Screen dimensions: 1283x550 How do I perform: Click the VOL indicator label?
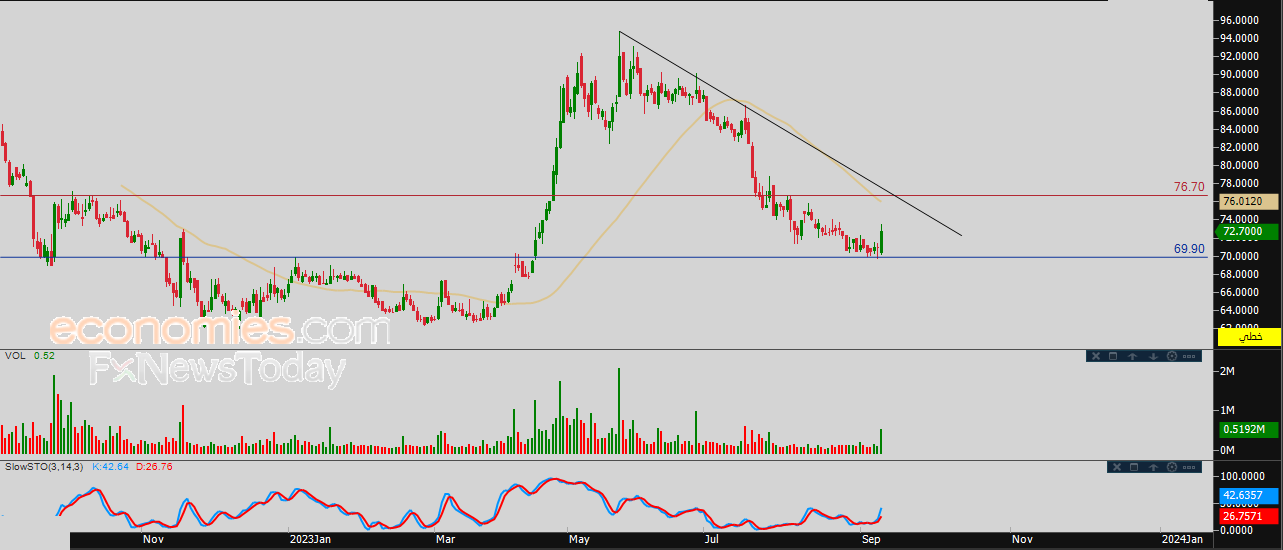point(15,355)
